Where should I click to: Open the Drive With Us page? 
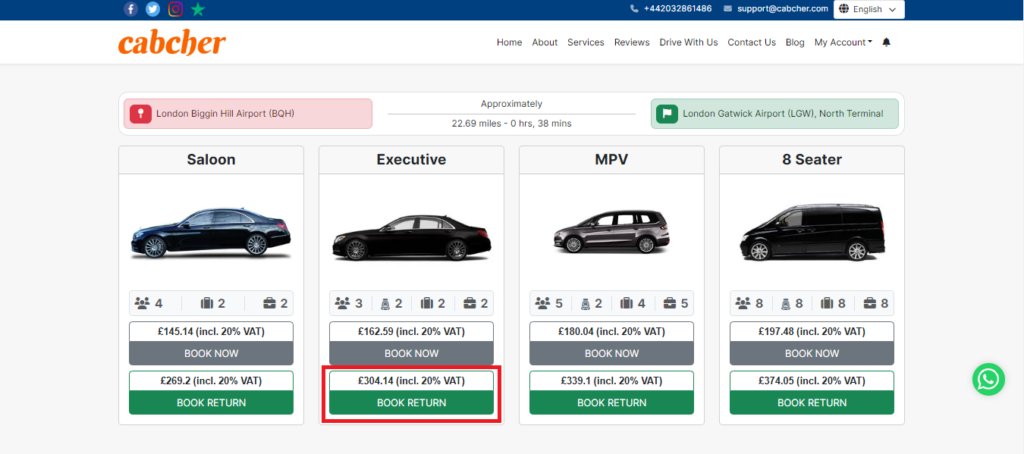click(688, 42)
